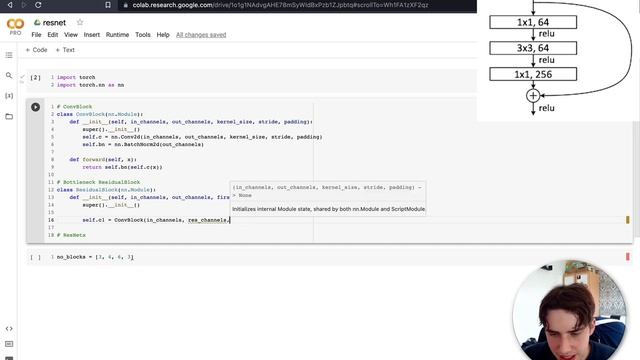Click the '# ResNetx' comment line
640x360 pixels.
pyautogui.click(x=71, y=235)
